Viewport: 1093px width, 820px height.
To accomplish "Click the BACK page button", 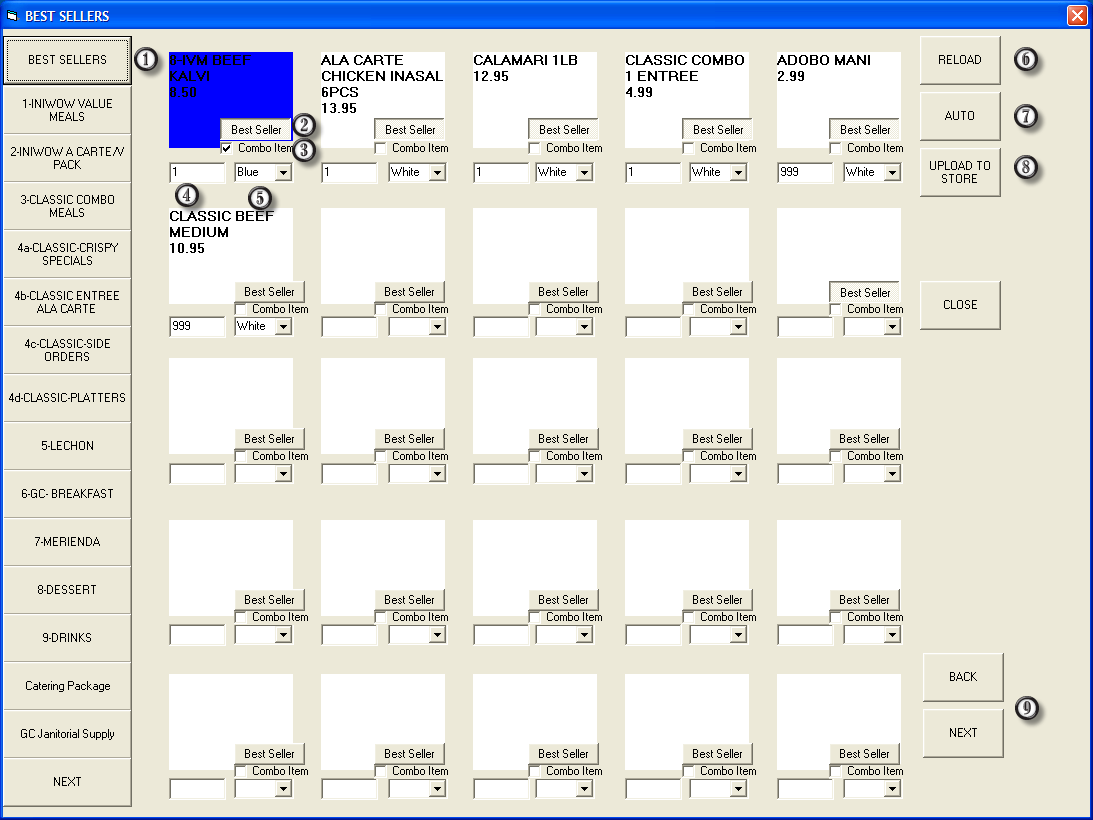I will [x=963, y=677].
